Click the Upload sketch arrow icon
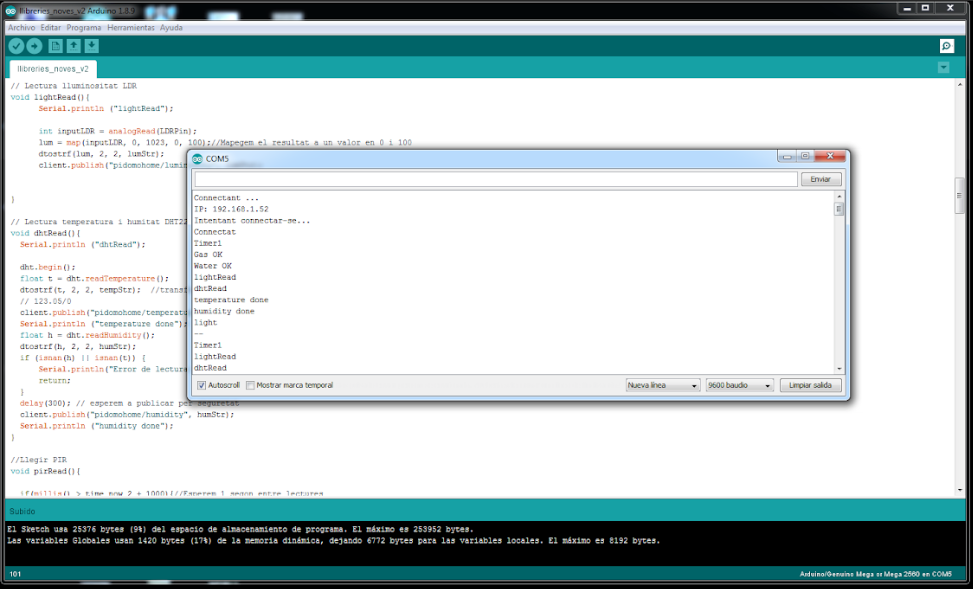This screenshot has height=589, width=973. pos(34,46)
